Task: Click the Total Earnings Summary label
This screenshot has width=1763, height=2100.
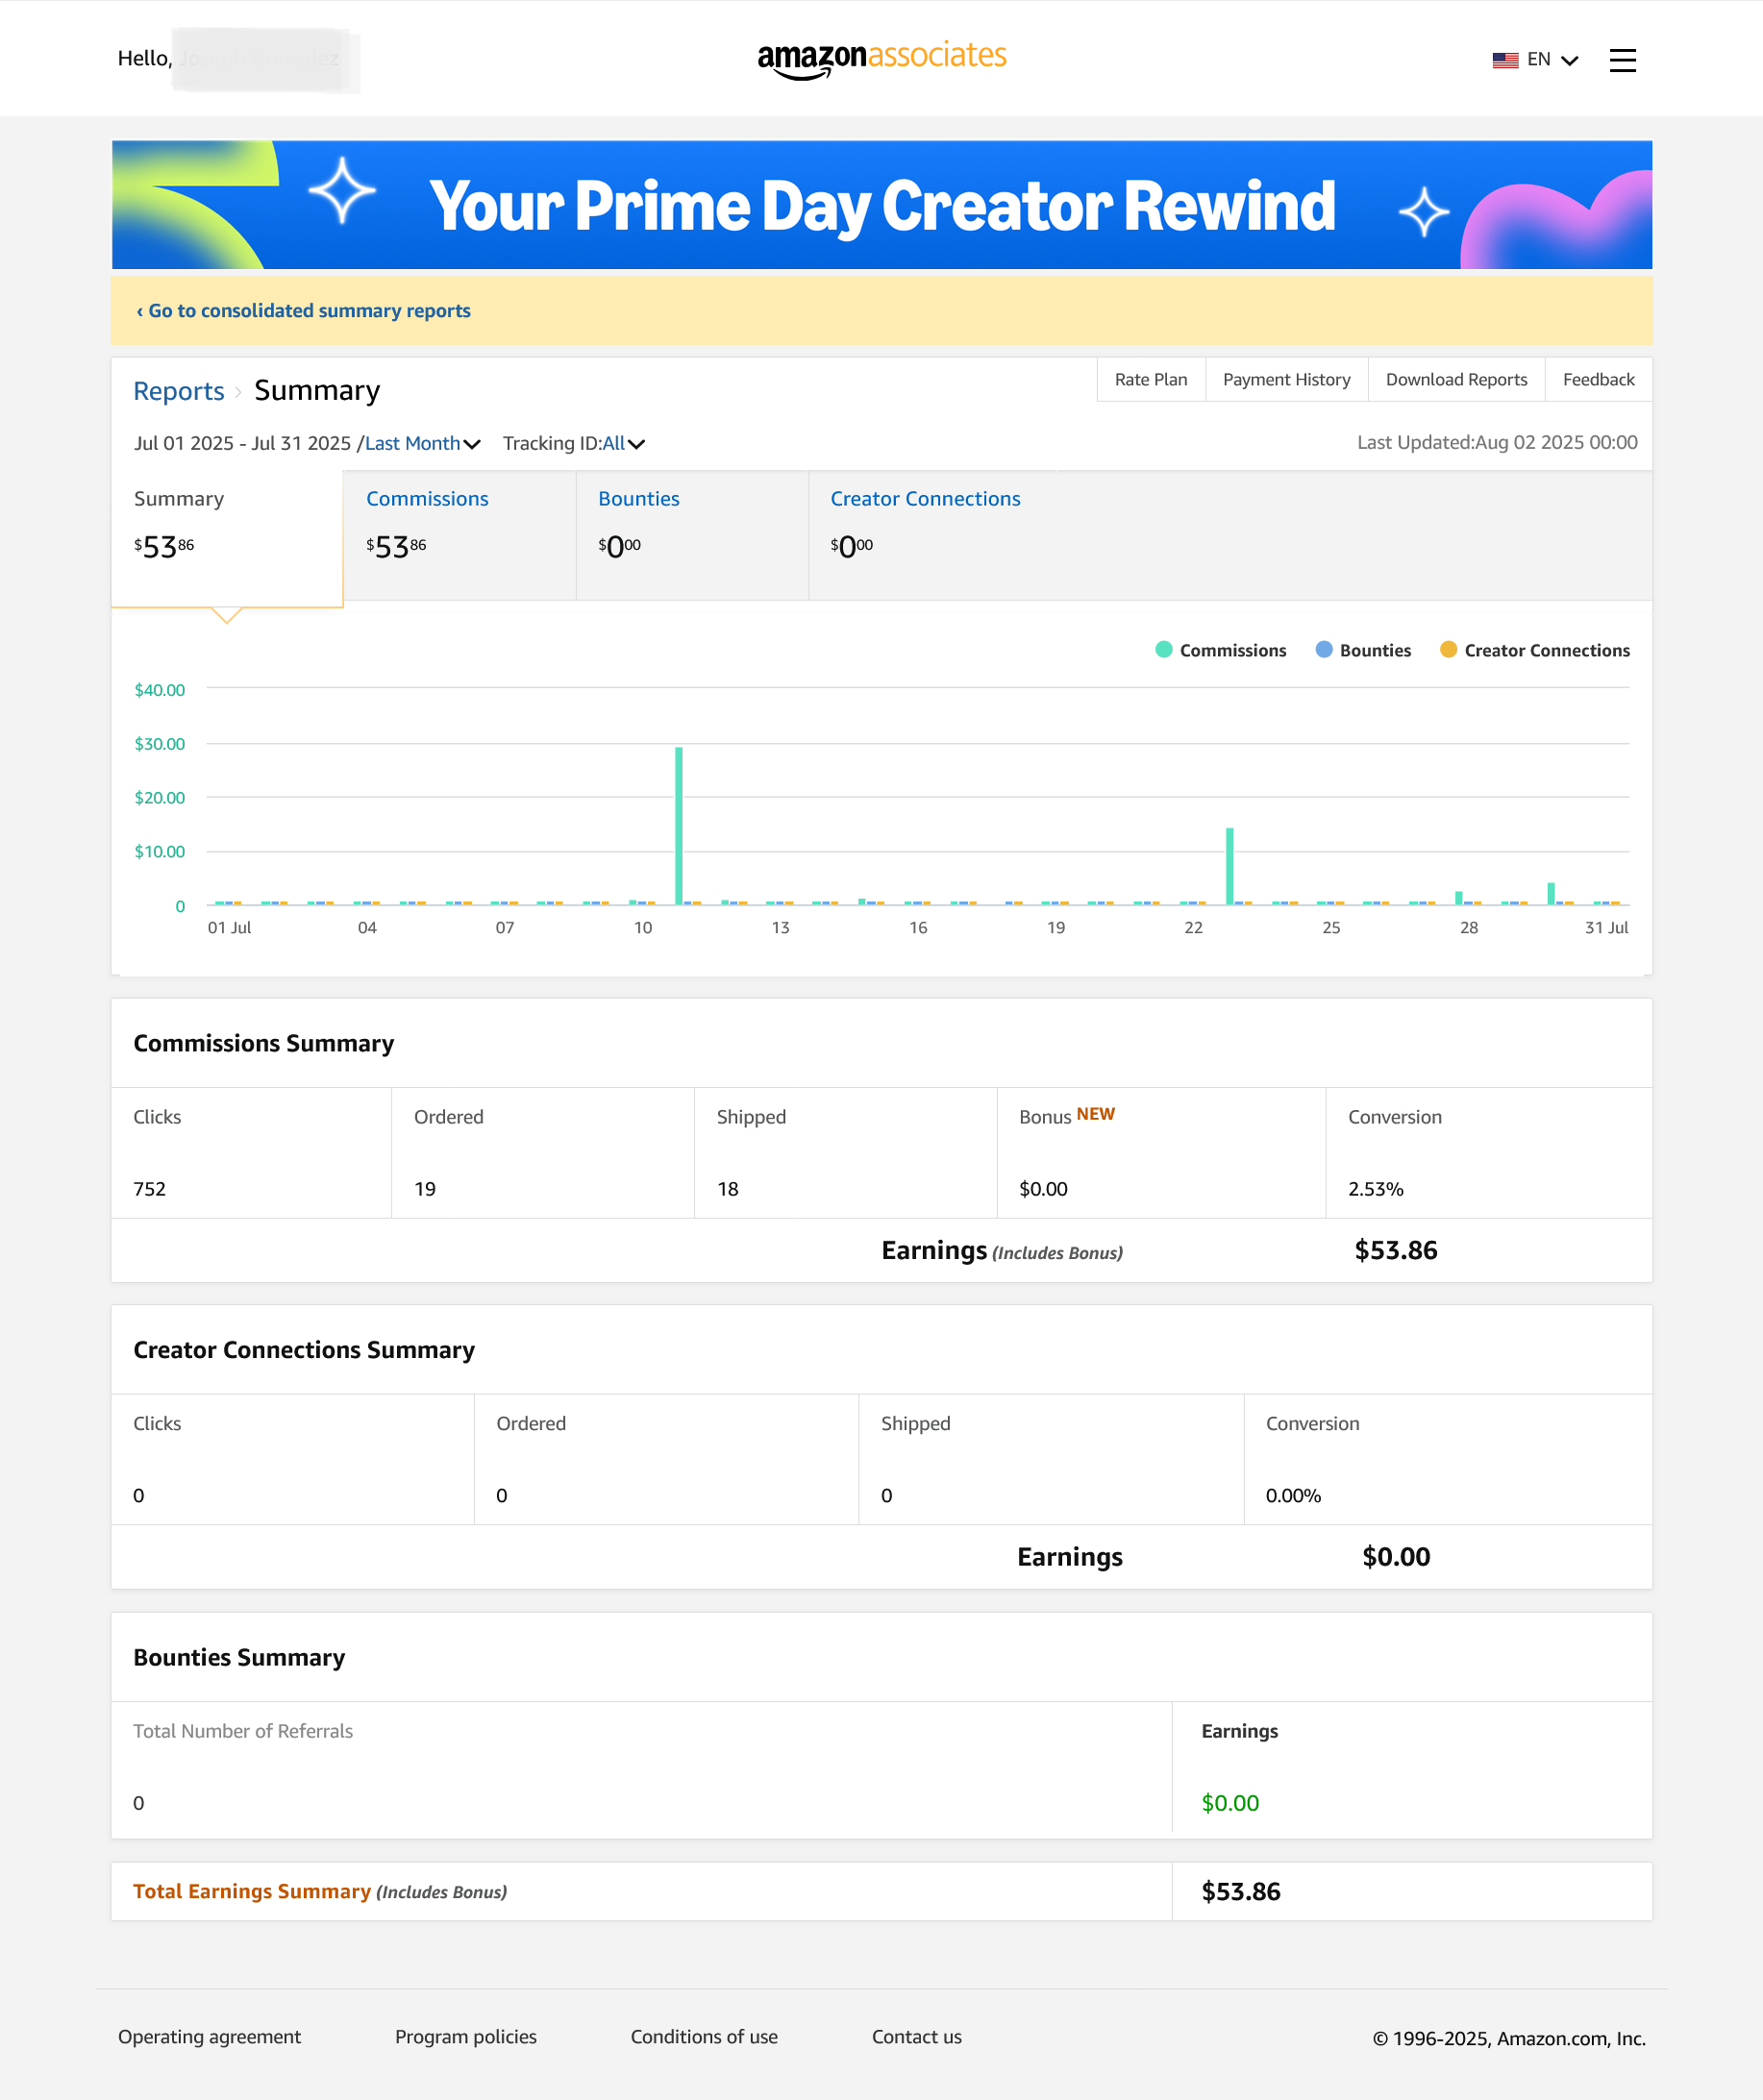Action: click(x=252, y=1891)
